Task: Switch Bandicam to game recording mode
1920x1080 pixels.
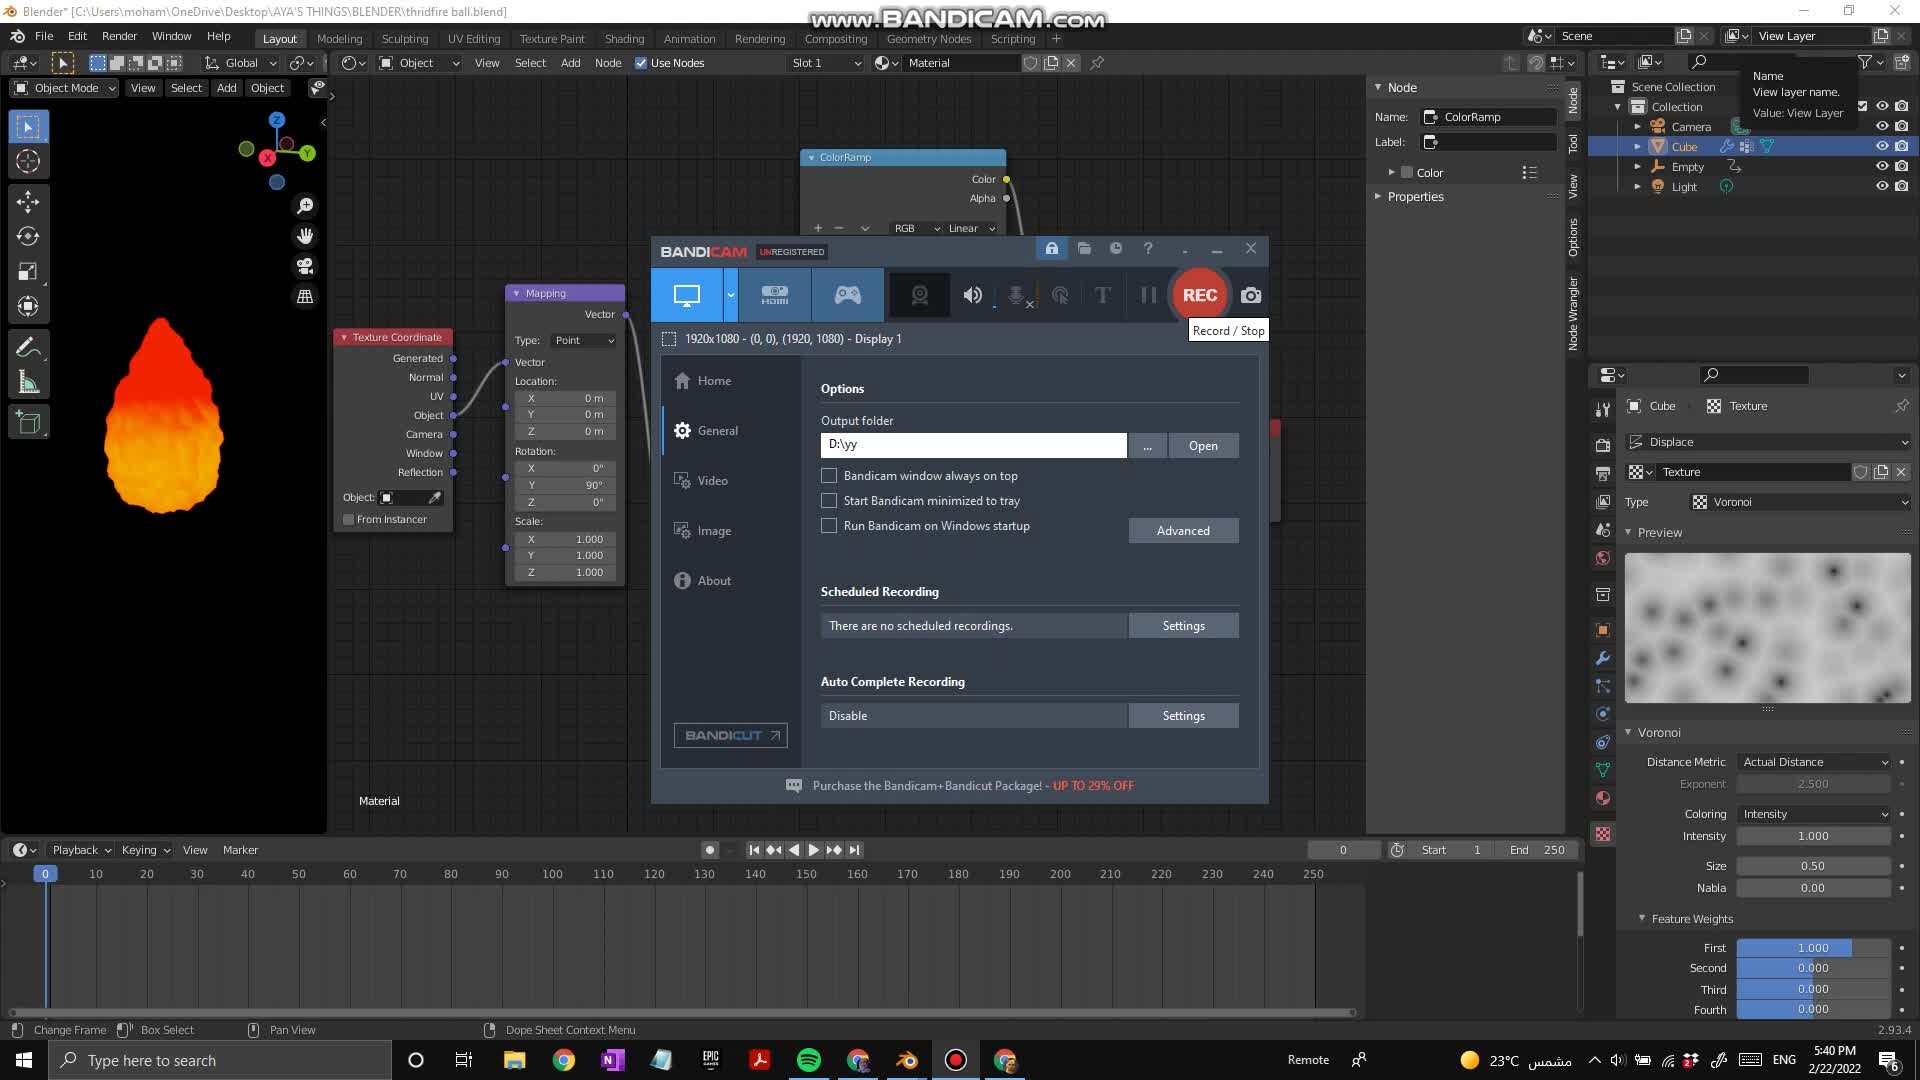Action: [846, 295]
